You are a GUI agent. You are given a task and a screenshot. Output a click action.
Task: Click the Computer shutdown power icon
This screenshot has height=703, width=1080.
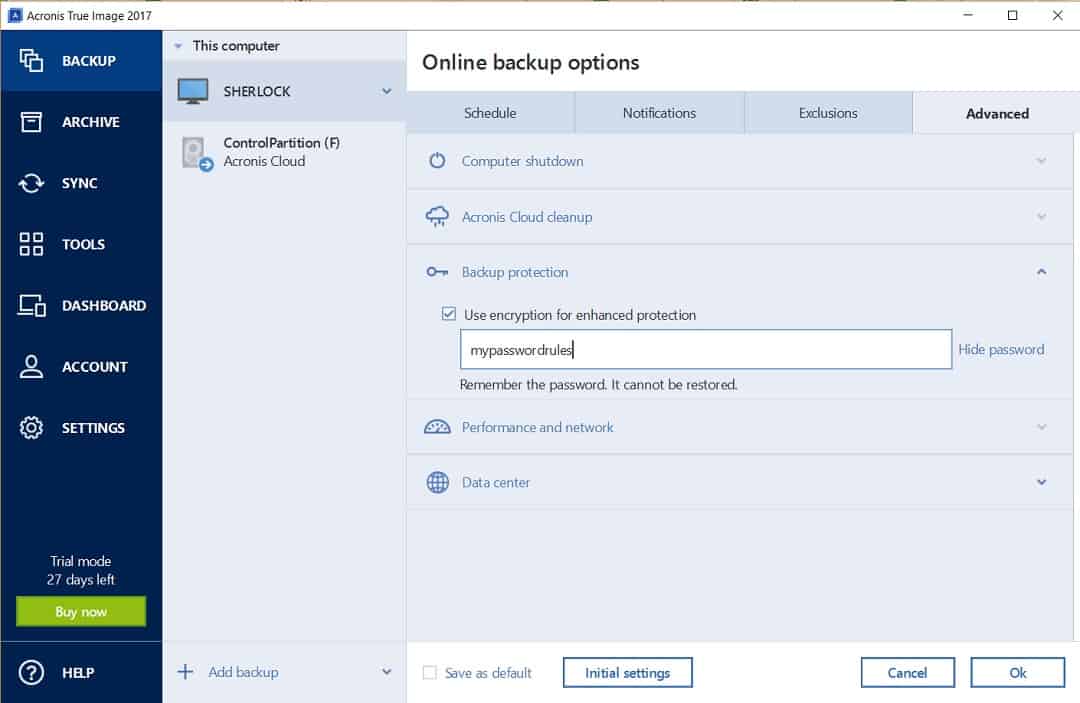pyautogui.click(x=437, y=160)
